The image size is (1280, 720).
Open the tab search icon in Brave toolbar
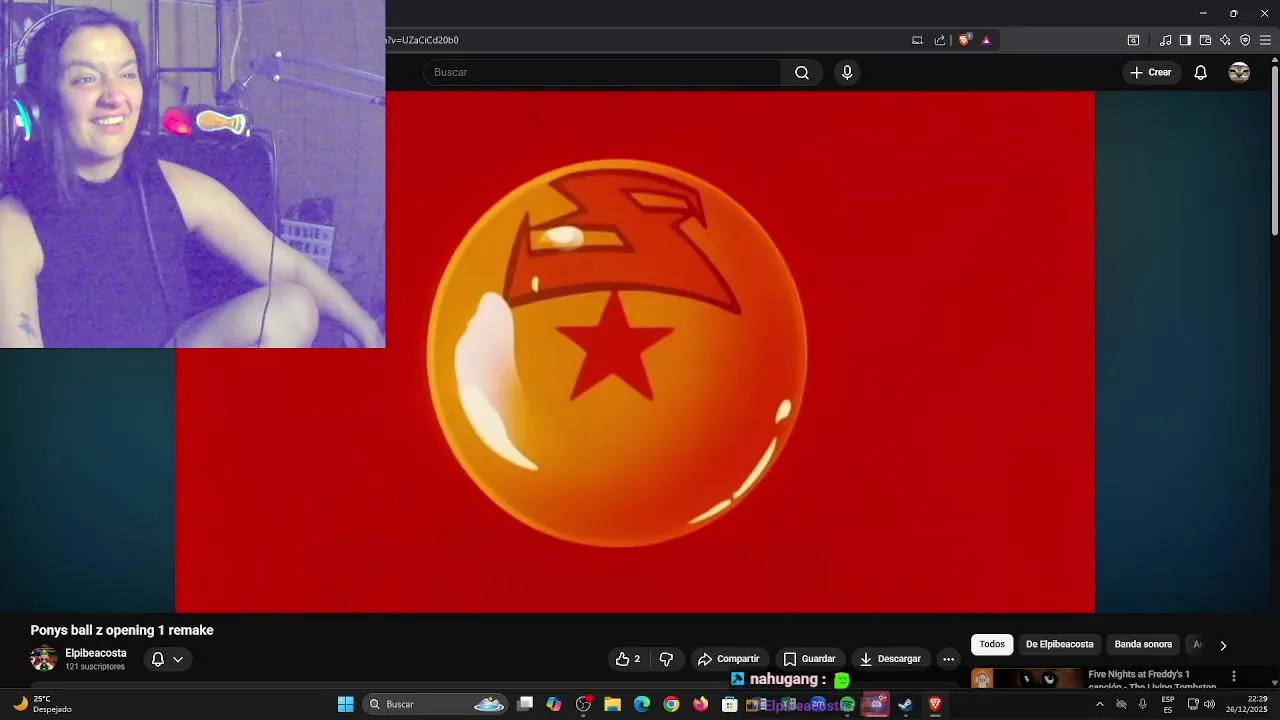coord(1133,40)
